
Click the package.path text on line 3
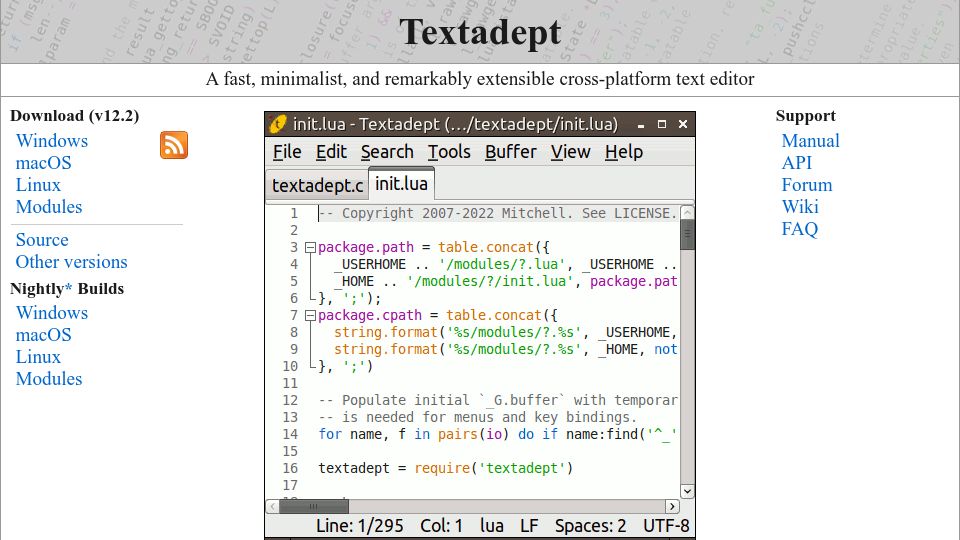[x=366, y=247]
